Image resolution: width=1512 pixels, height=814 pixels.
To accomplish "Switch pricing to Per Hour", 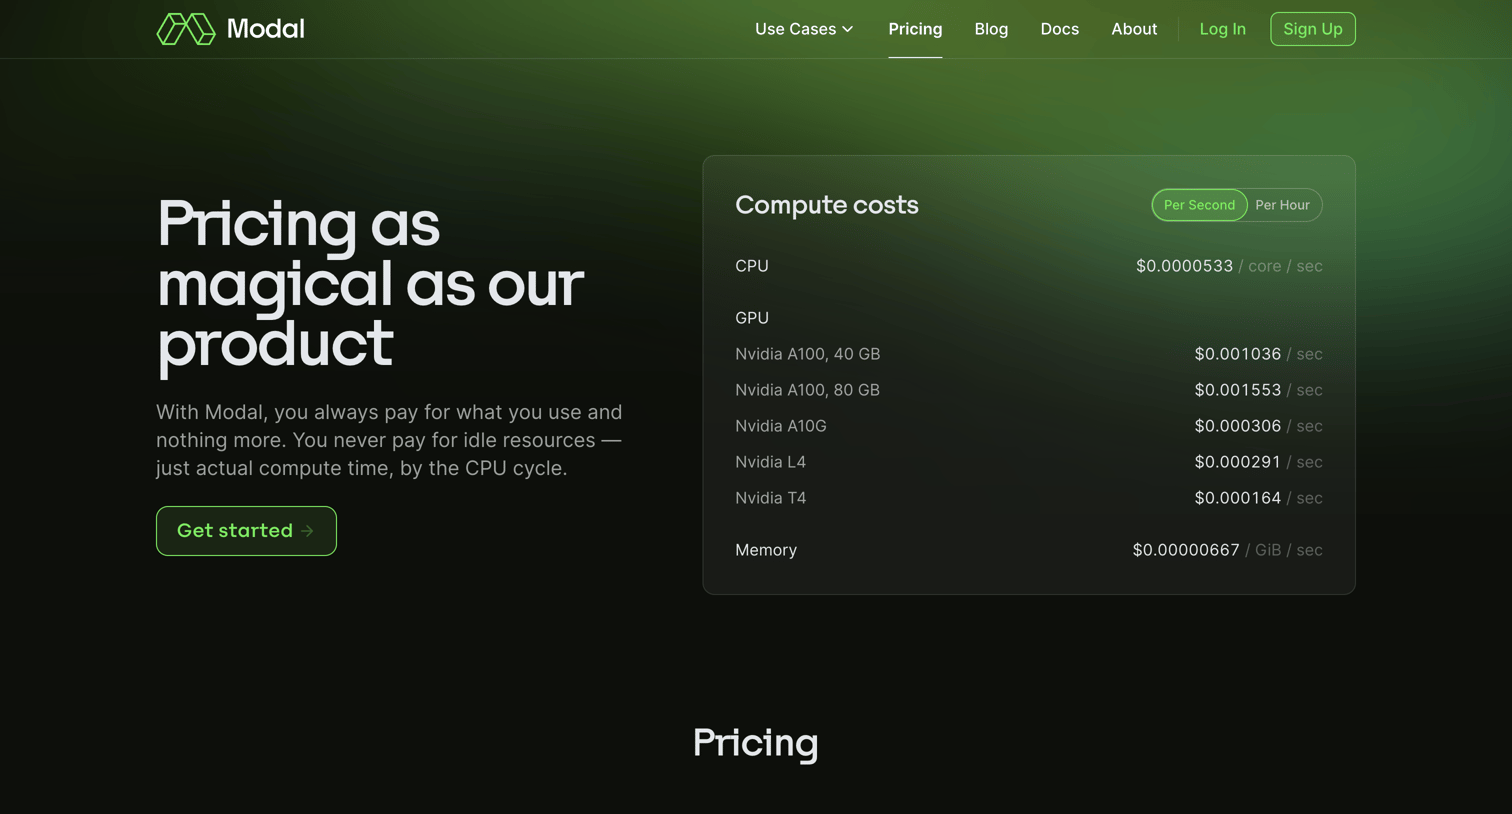I will coord(1282,205).
